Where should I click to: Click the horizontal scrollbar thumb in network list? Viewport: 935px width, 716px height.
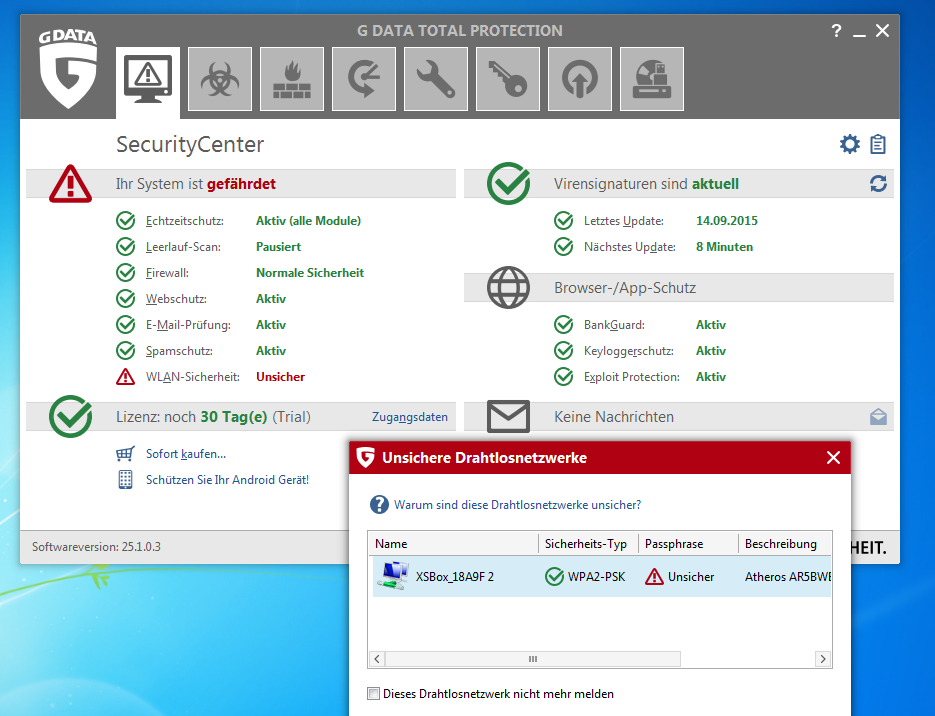533,659
